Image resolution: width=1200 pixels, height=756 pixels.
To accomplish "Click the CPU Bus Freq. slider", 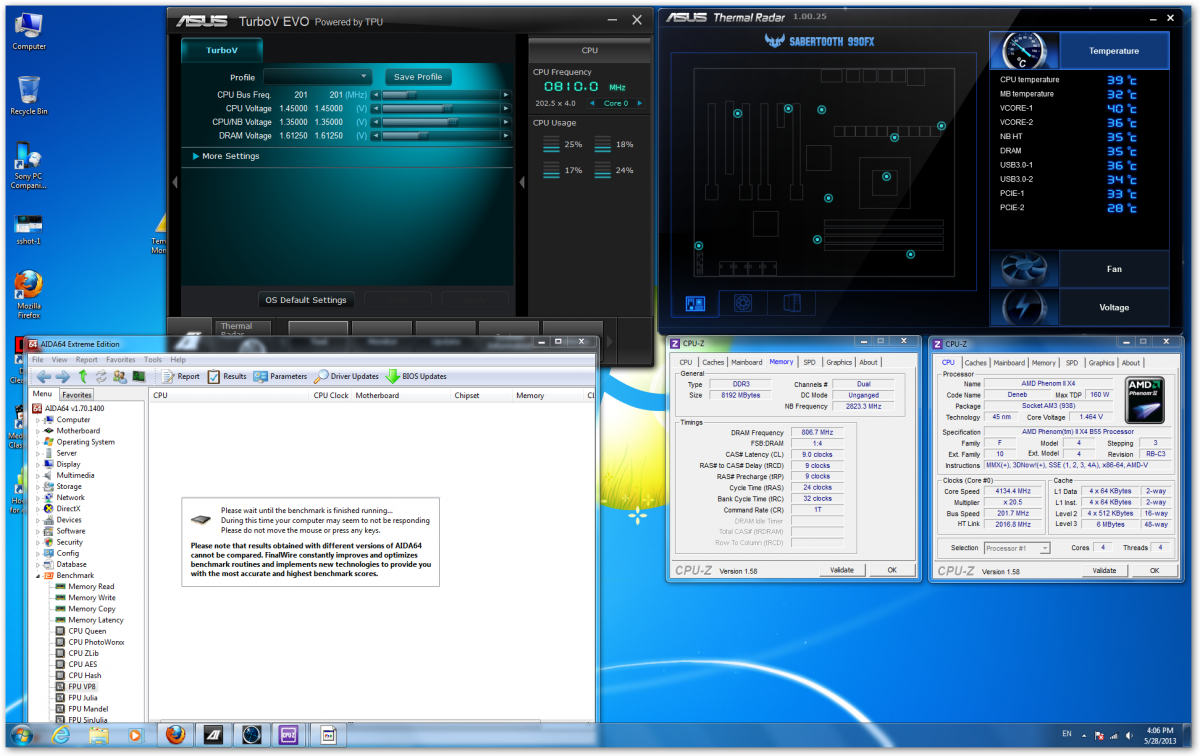I will click(441, 95).
